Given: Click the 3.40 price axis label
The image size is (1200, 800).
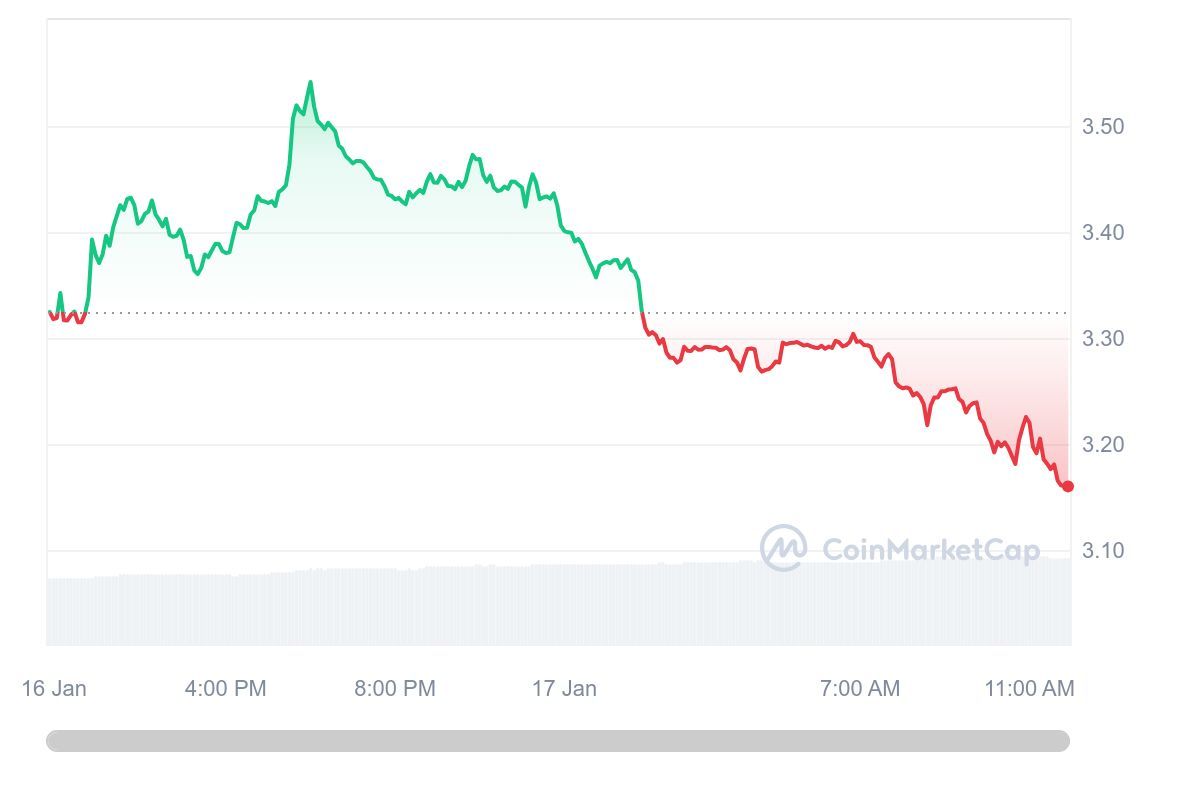Looking at the screenshot, I should tap(1103, 232).
